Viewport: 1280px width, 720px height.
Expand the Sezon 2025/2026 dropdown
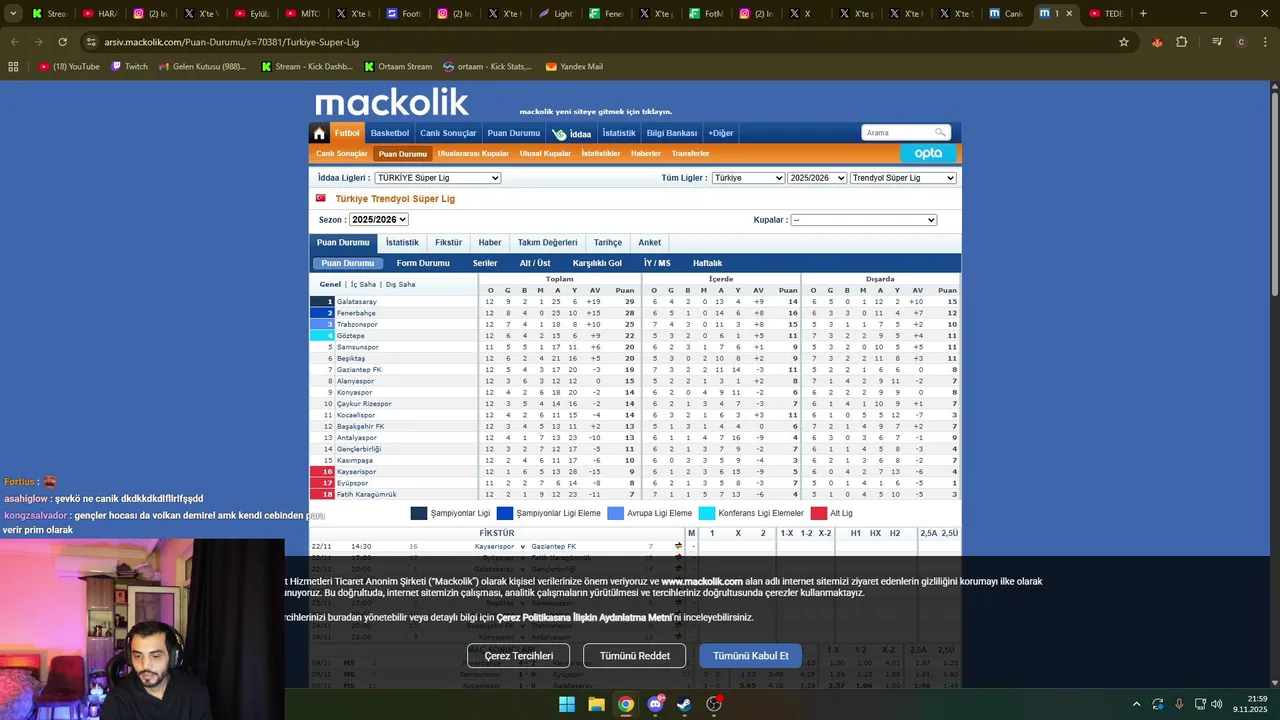click(x=379, y=220)
